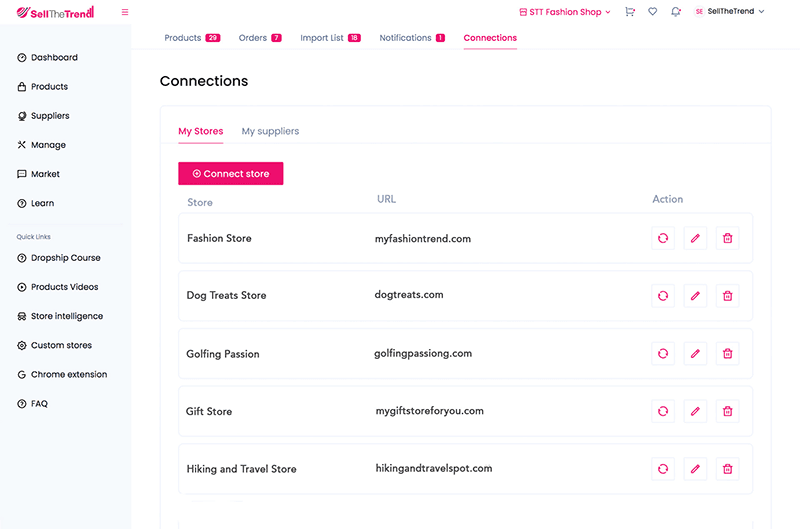
Task: Delete the Hiking and Travel Store
Action: (x=727, y=469)
